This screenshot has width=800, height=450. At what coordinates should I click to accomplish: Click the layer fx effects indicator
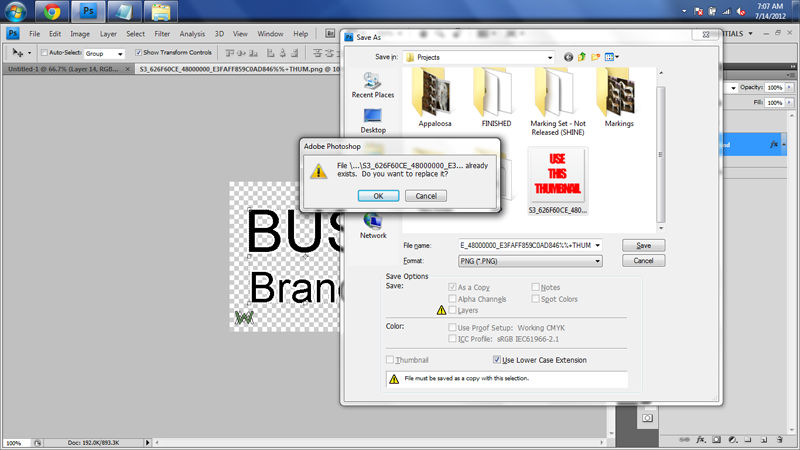pyautogui.click(x=774, y=144)
